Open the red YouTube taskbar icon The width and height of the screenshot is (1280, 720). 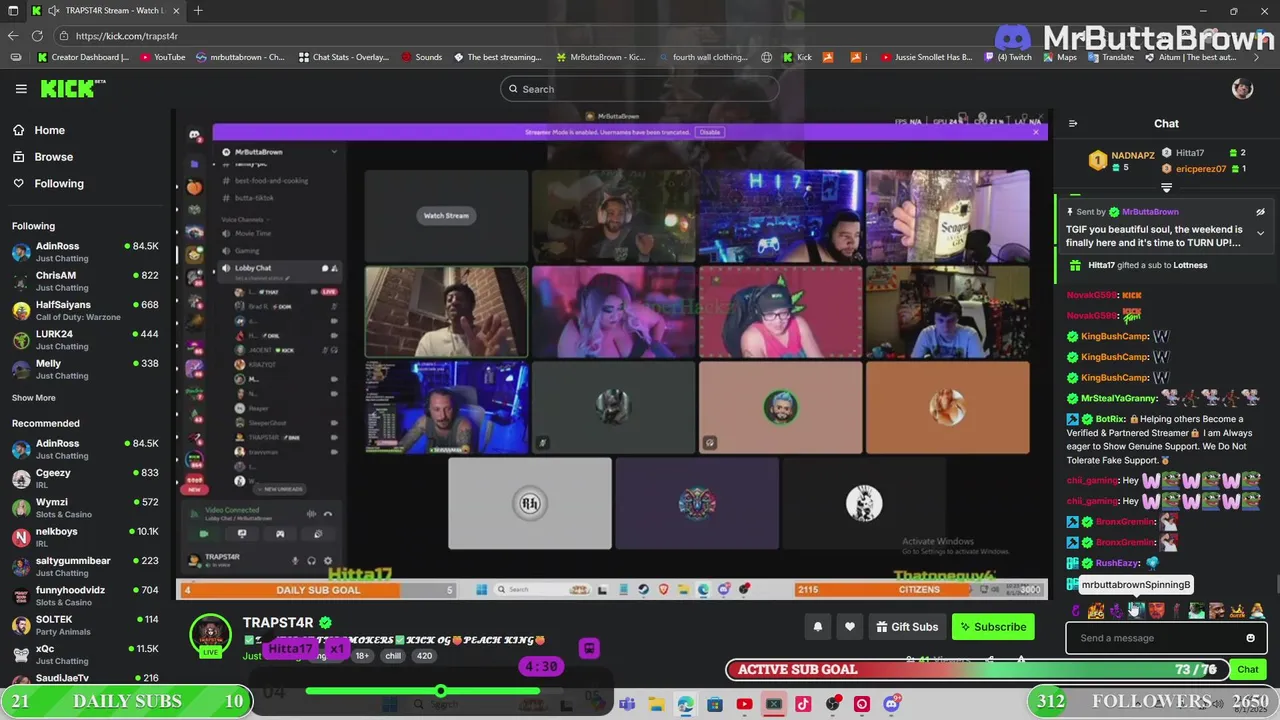(744, 705)
